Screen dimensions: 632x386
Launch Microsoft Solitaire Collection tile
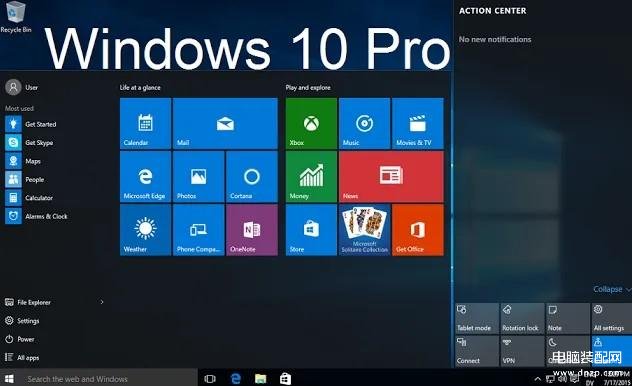pyautogui.click(x=364, y=230)
